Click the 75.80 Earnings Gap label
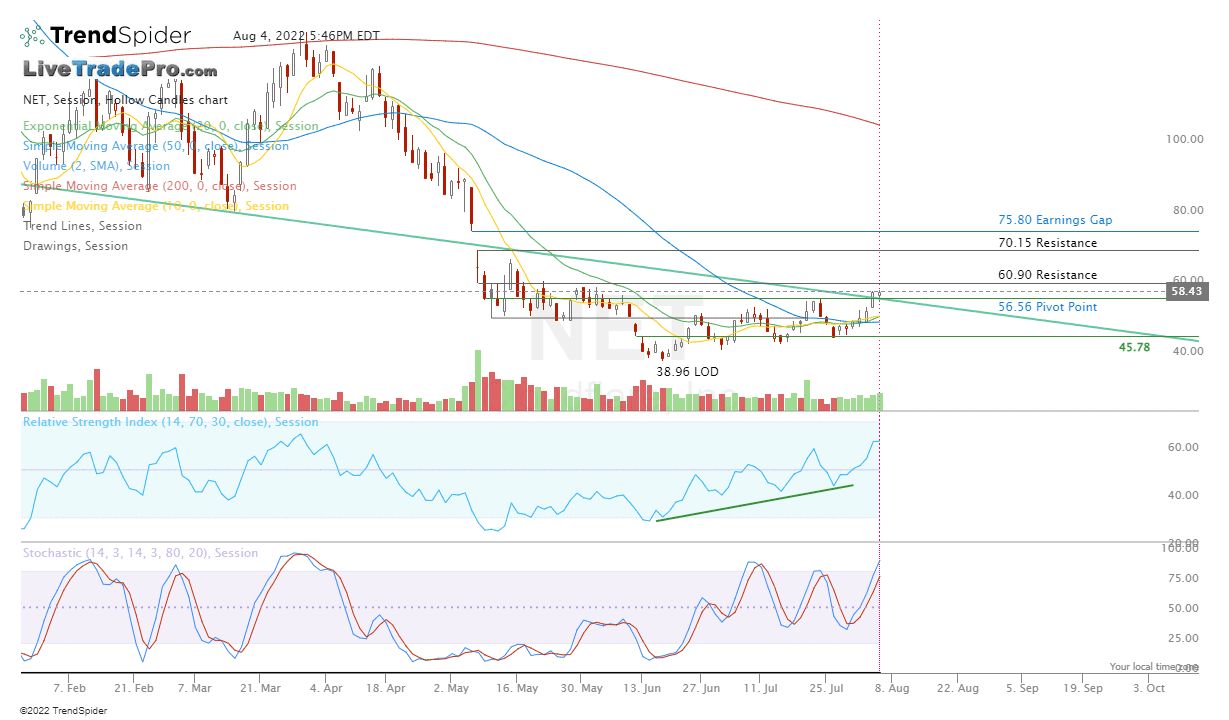Screen dimensions: 1229x720 [x=1054, y=220]
